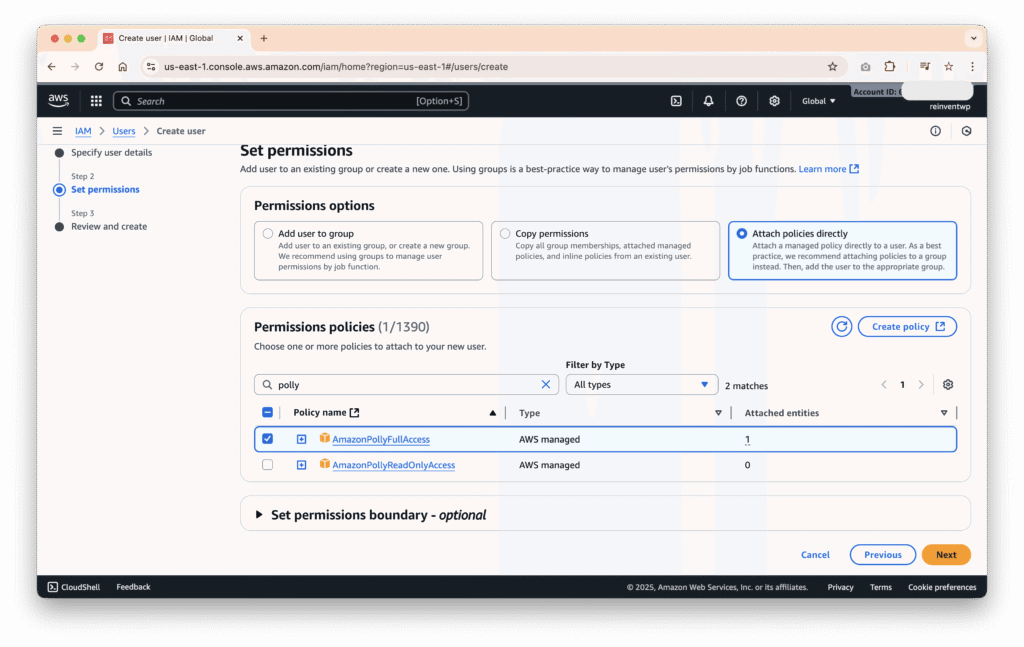Open the notifications bell
The image size is (1024, 647).
pos(708,101)
